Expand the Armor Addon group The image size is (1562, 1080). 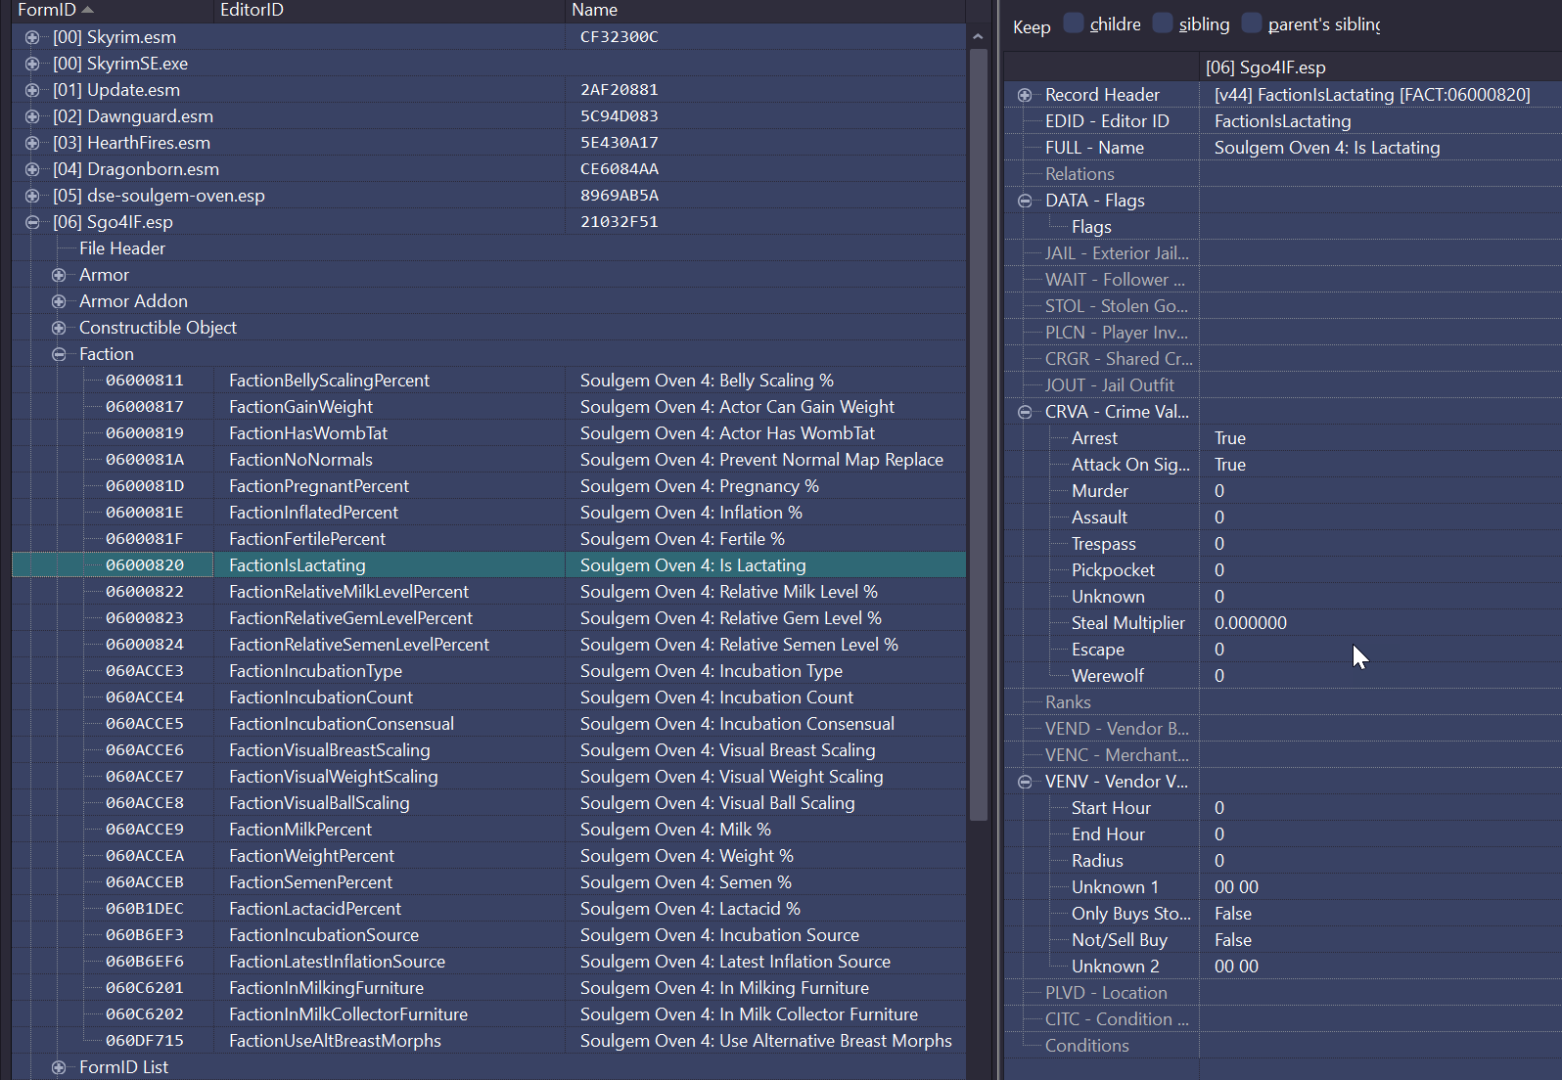[59, 301]
